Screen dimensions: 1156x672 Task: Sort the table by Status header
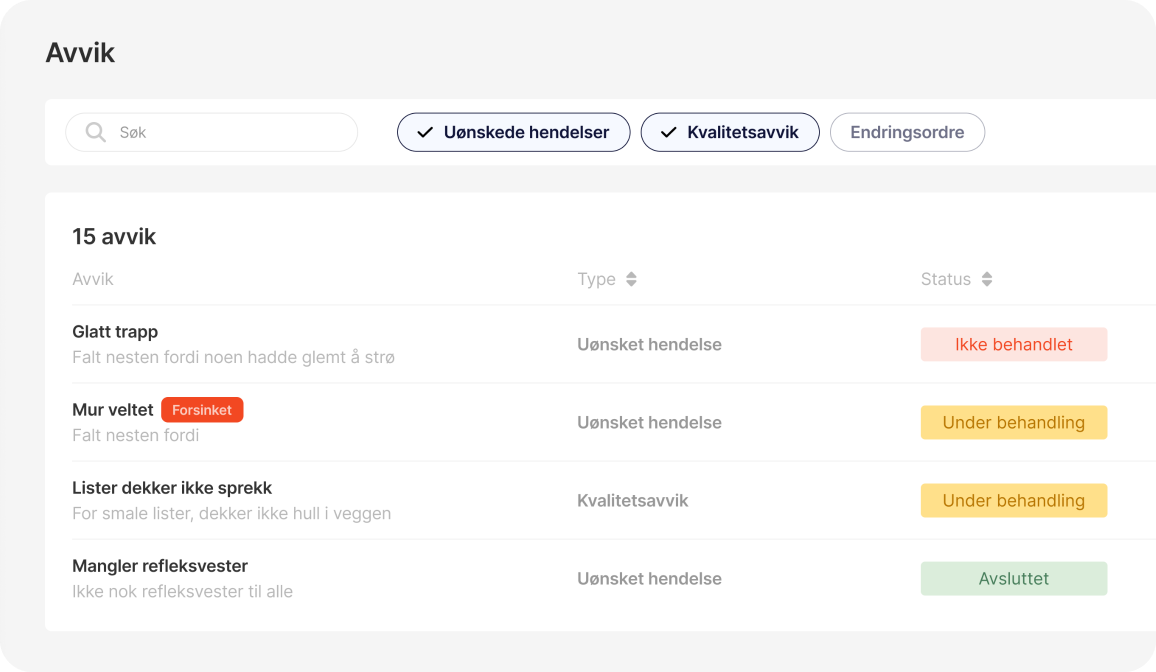(946, 280)
